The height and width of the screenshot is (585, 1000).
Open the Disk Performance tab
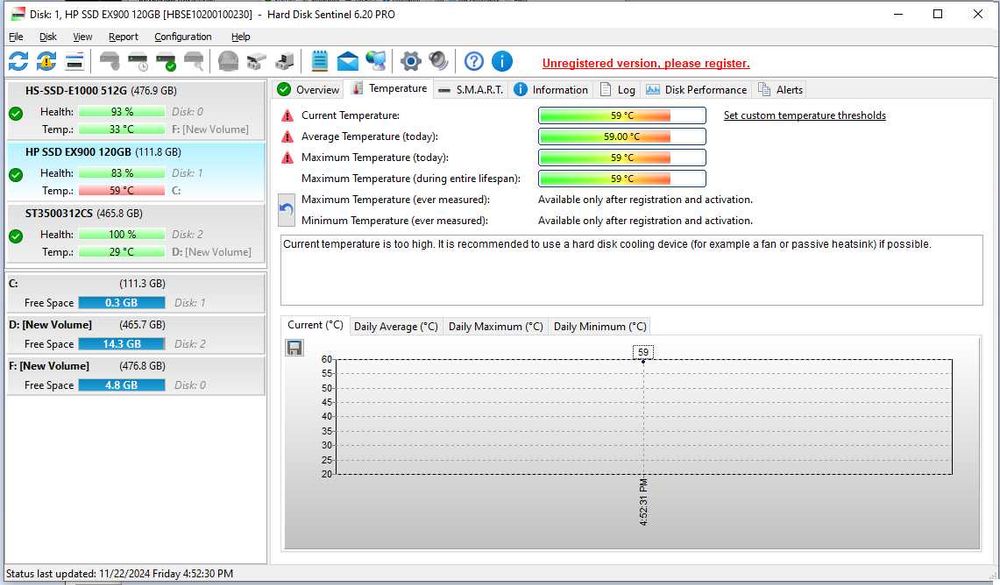click(696, 90)
